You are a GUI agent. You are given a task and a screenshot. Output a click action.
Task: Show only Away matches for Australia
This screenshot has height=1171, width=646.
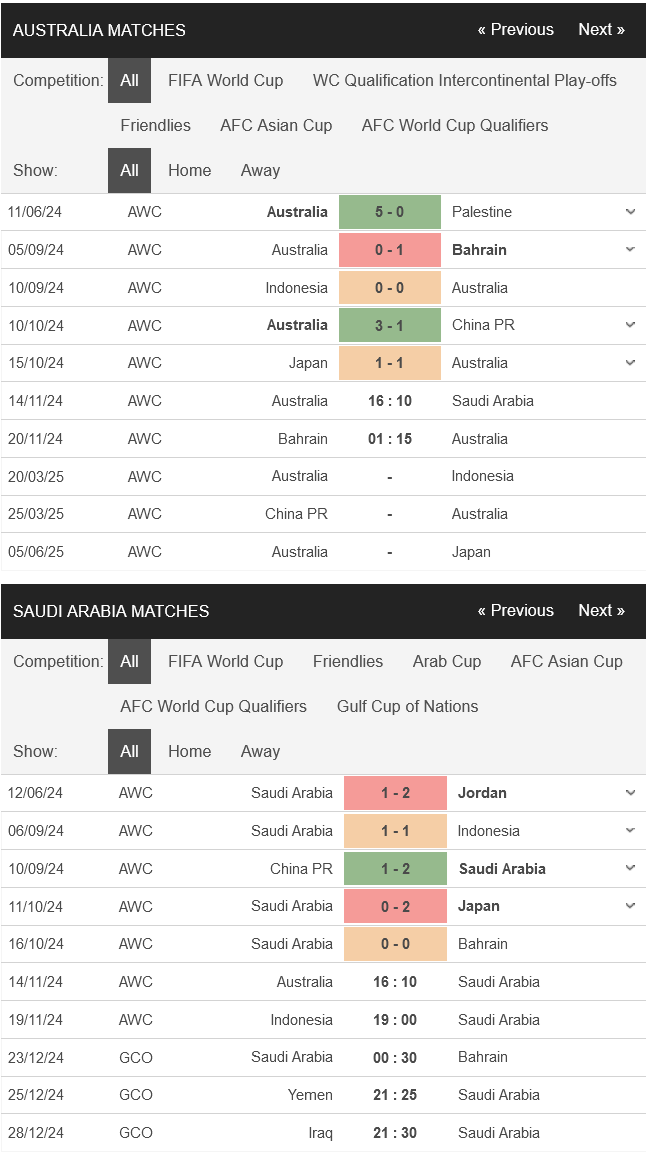(x=260, y=170)
